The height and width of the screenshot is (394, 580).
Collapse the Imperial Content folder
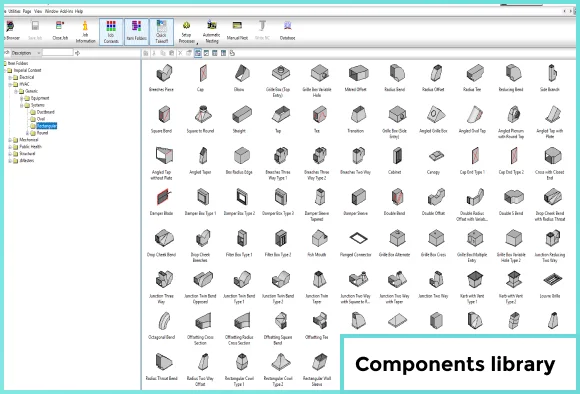[4, 70]
